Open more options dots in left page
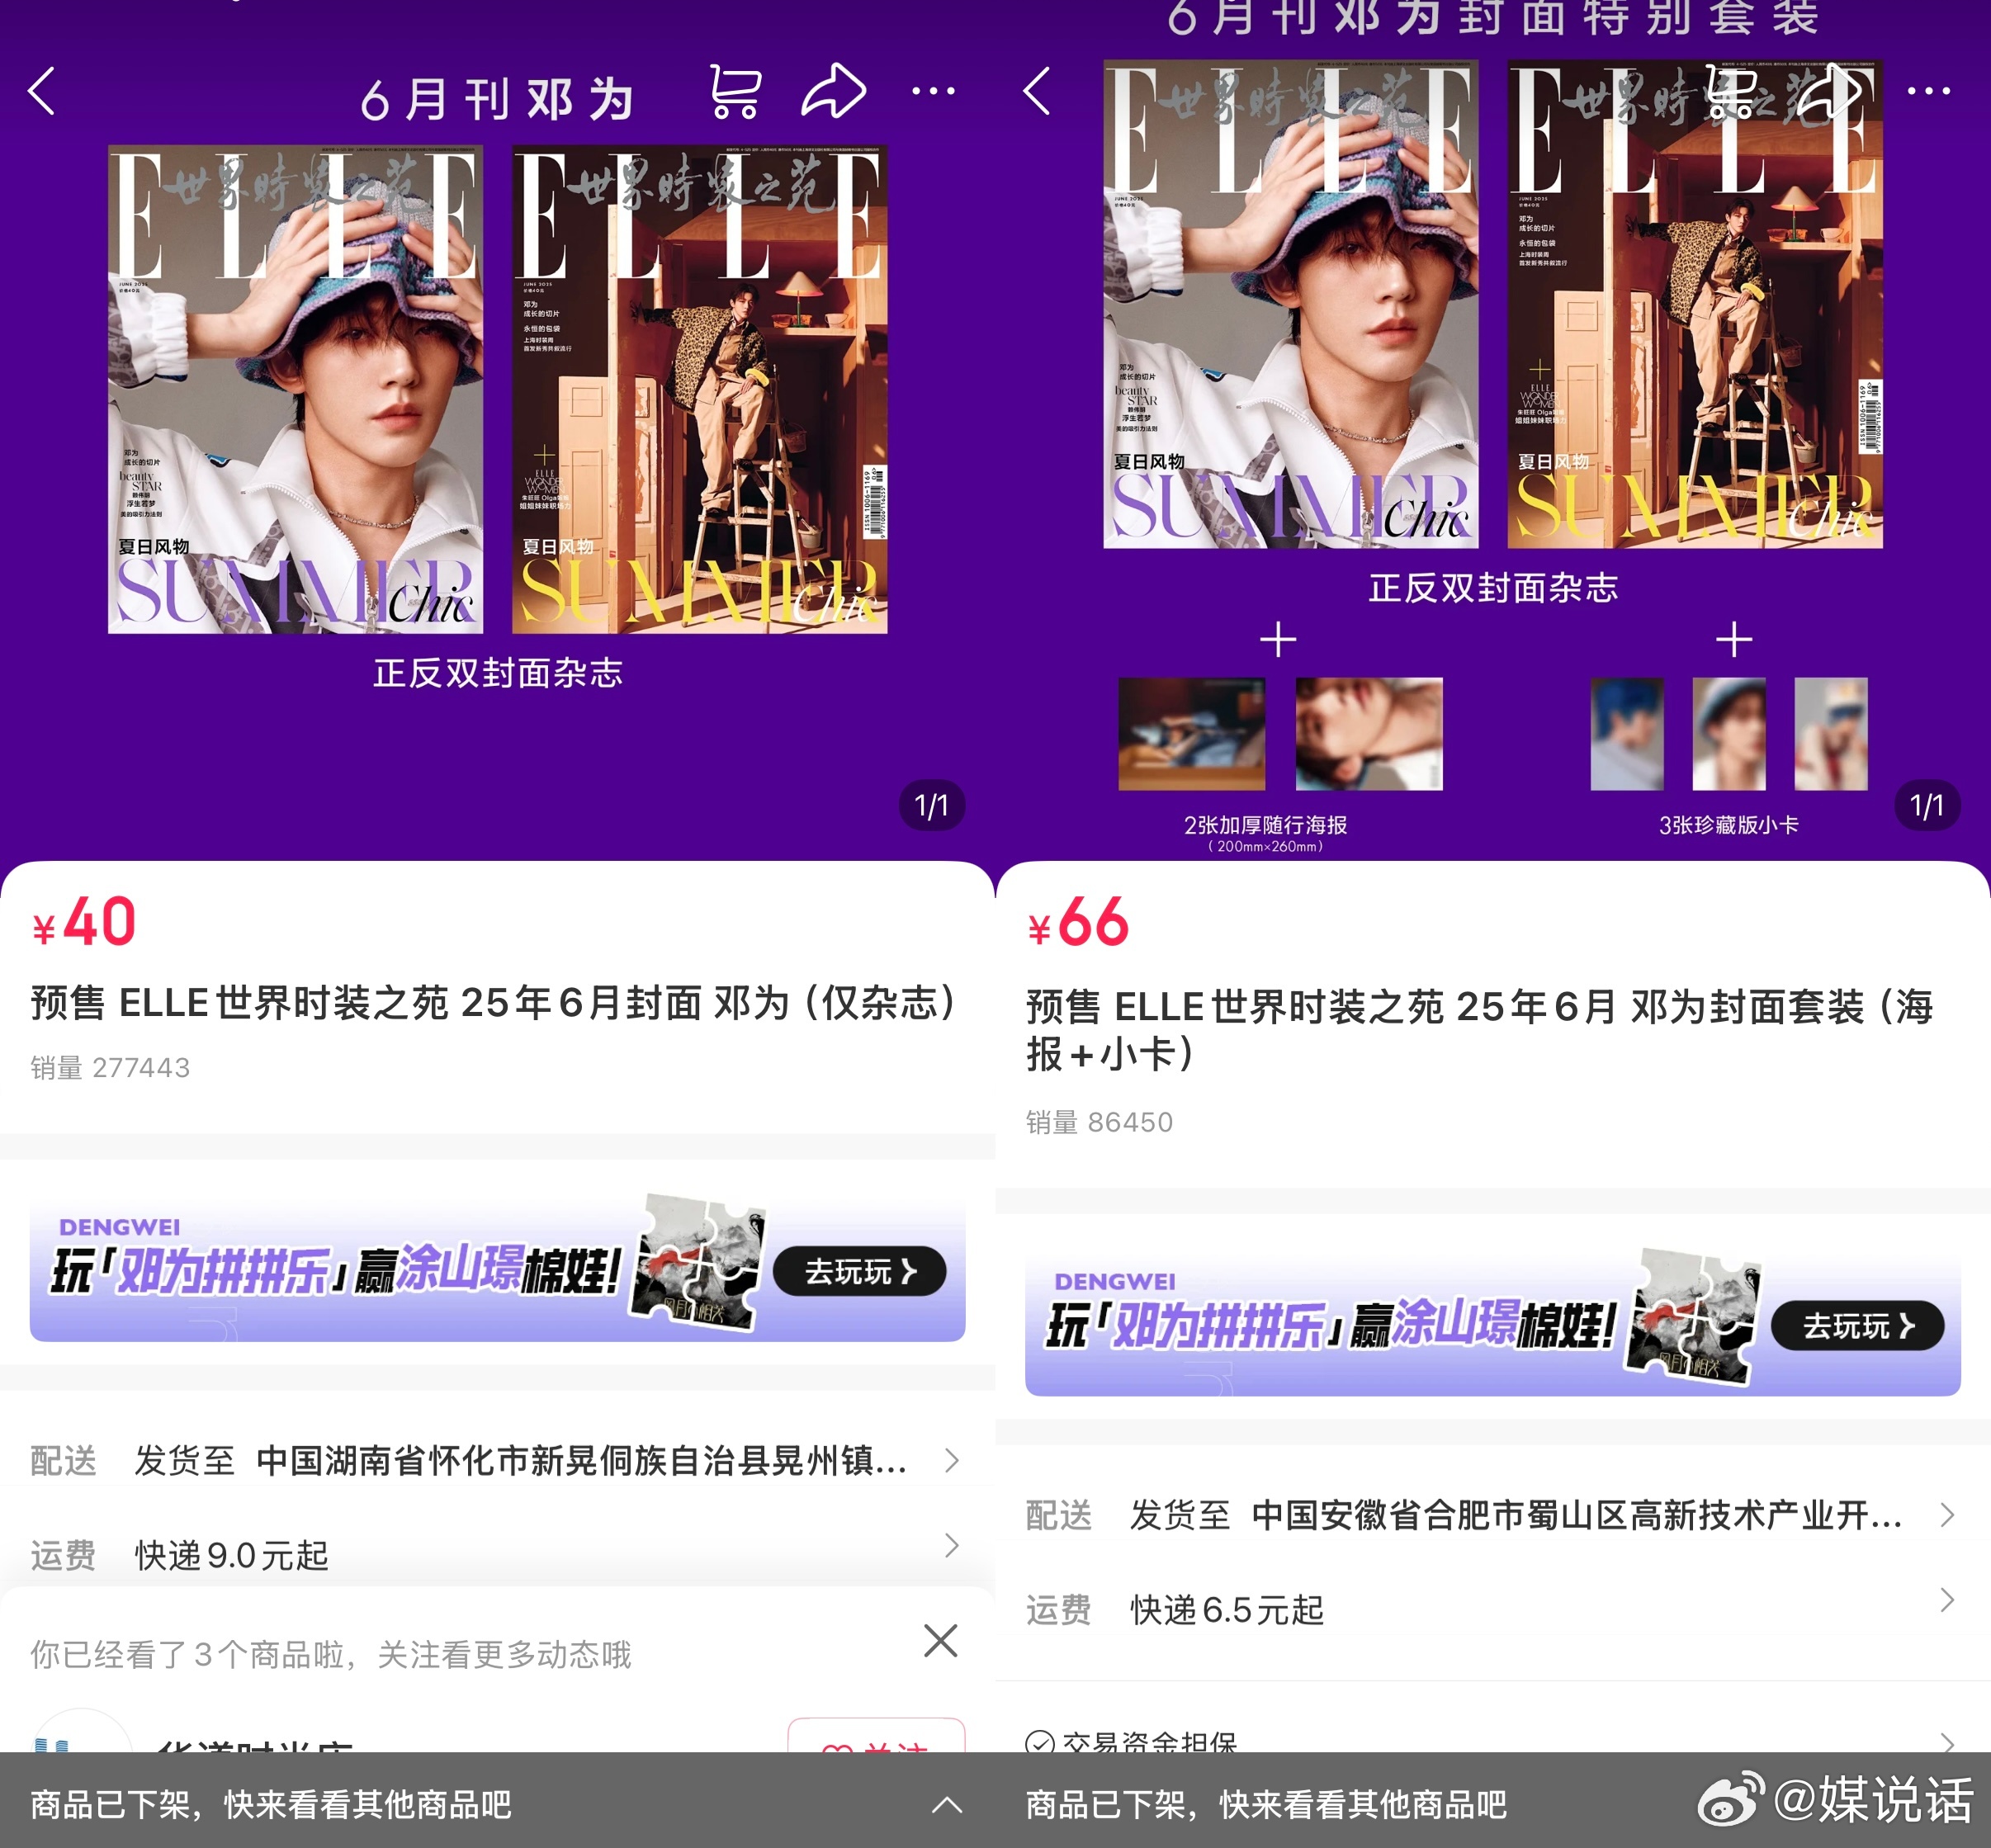 [933, 91]
